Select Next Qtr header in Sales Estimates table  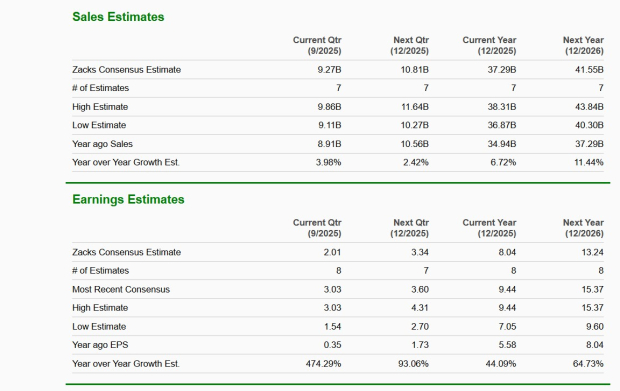[x=409, y=45]
